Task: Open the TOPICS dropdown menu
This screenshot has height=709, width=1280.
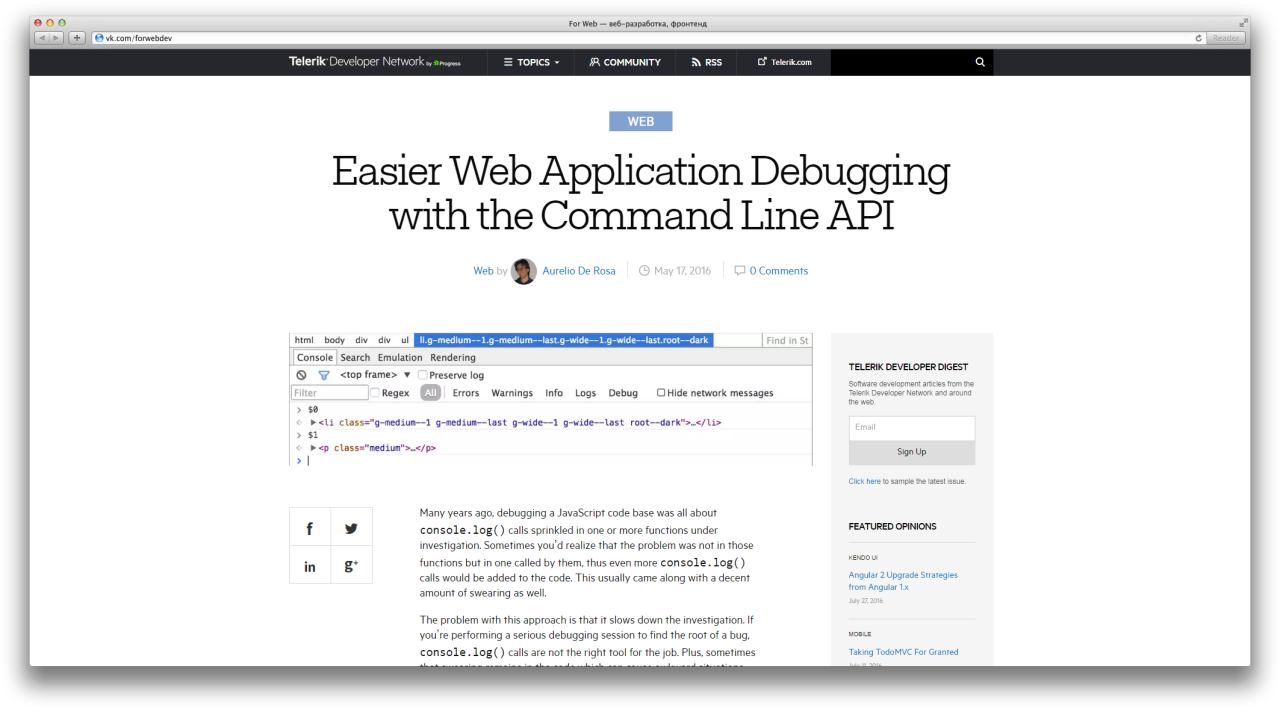Action: tap(531, 62)
